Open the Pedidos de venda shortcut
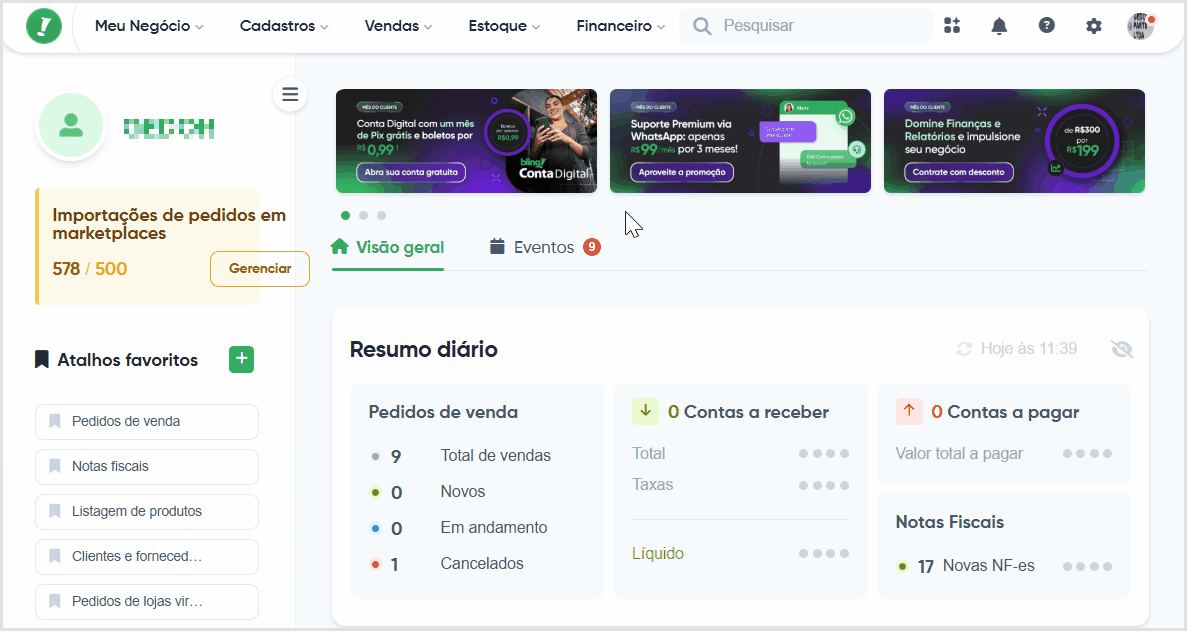 [147, 421]
